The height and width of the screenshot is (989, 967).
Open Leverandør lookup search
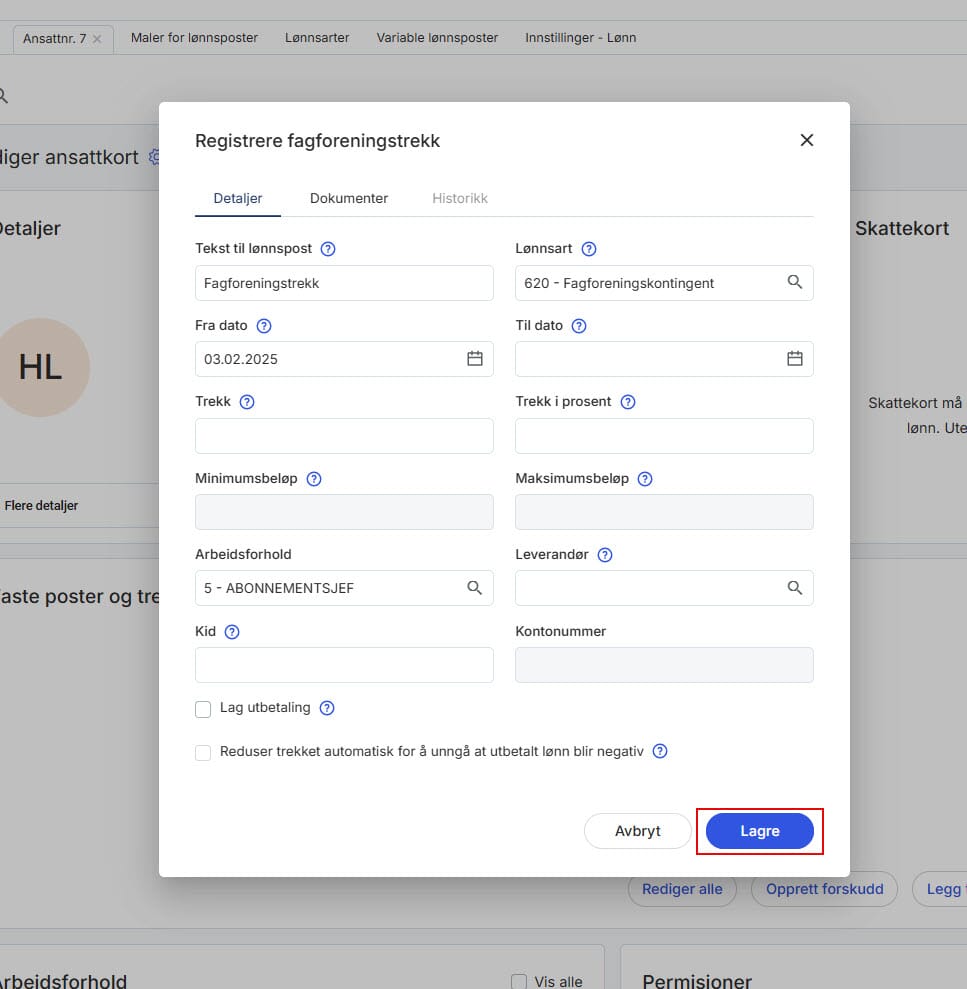coord(795,588)
